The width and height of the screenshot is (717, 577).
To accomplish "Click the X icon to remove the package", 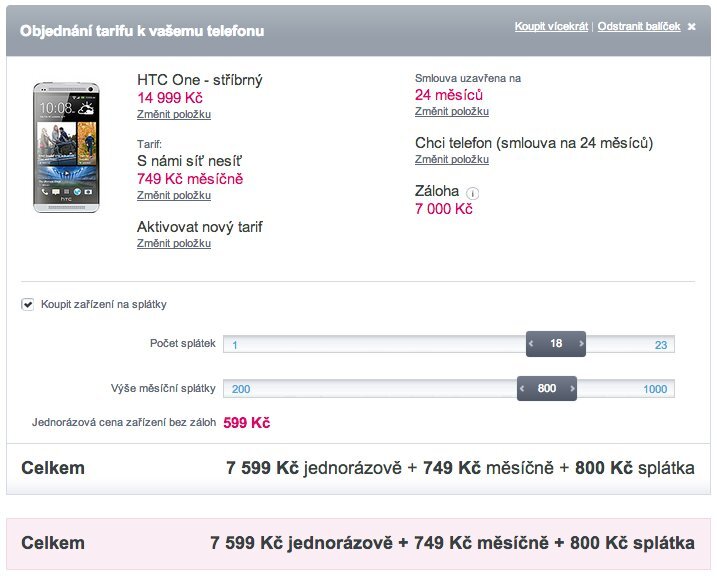I will coord(691,27).
